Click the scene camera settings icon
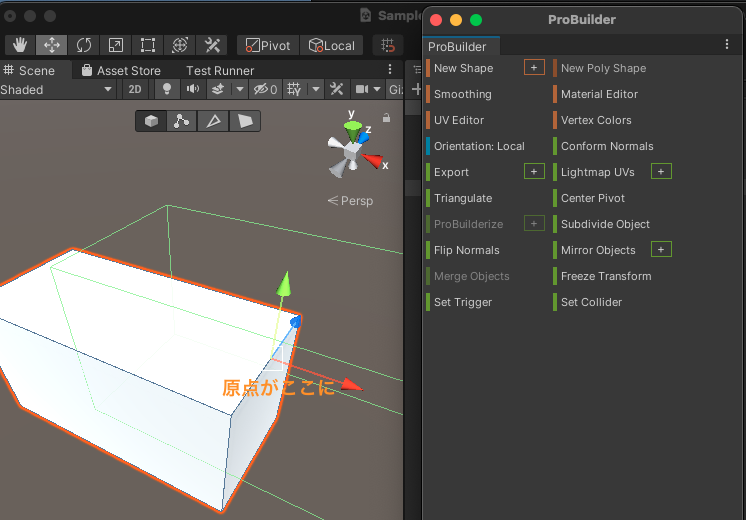The image size is (746, 520). [x=362, y=89]
